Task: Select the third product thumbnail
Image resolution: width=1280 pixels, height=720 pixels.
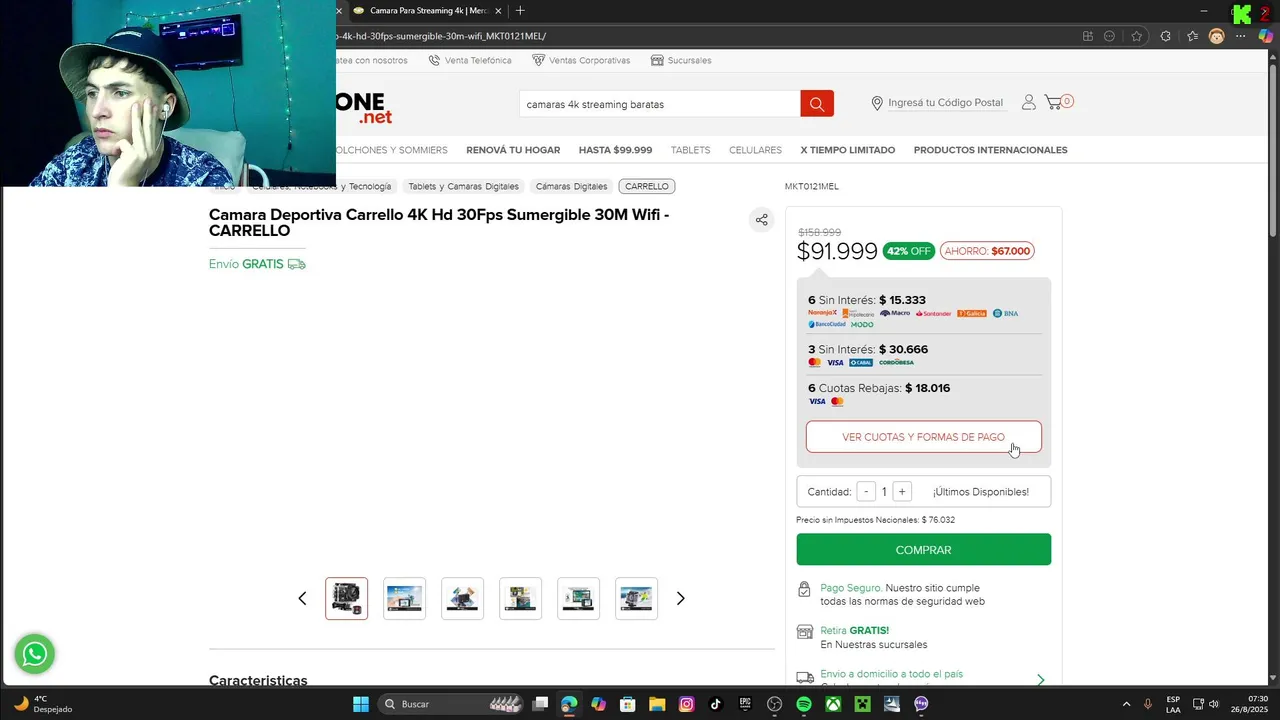Action: click(x=462, y=598)
